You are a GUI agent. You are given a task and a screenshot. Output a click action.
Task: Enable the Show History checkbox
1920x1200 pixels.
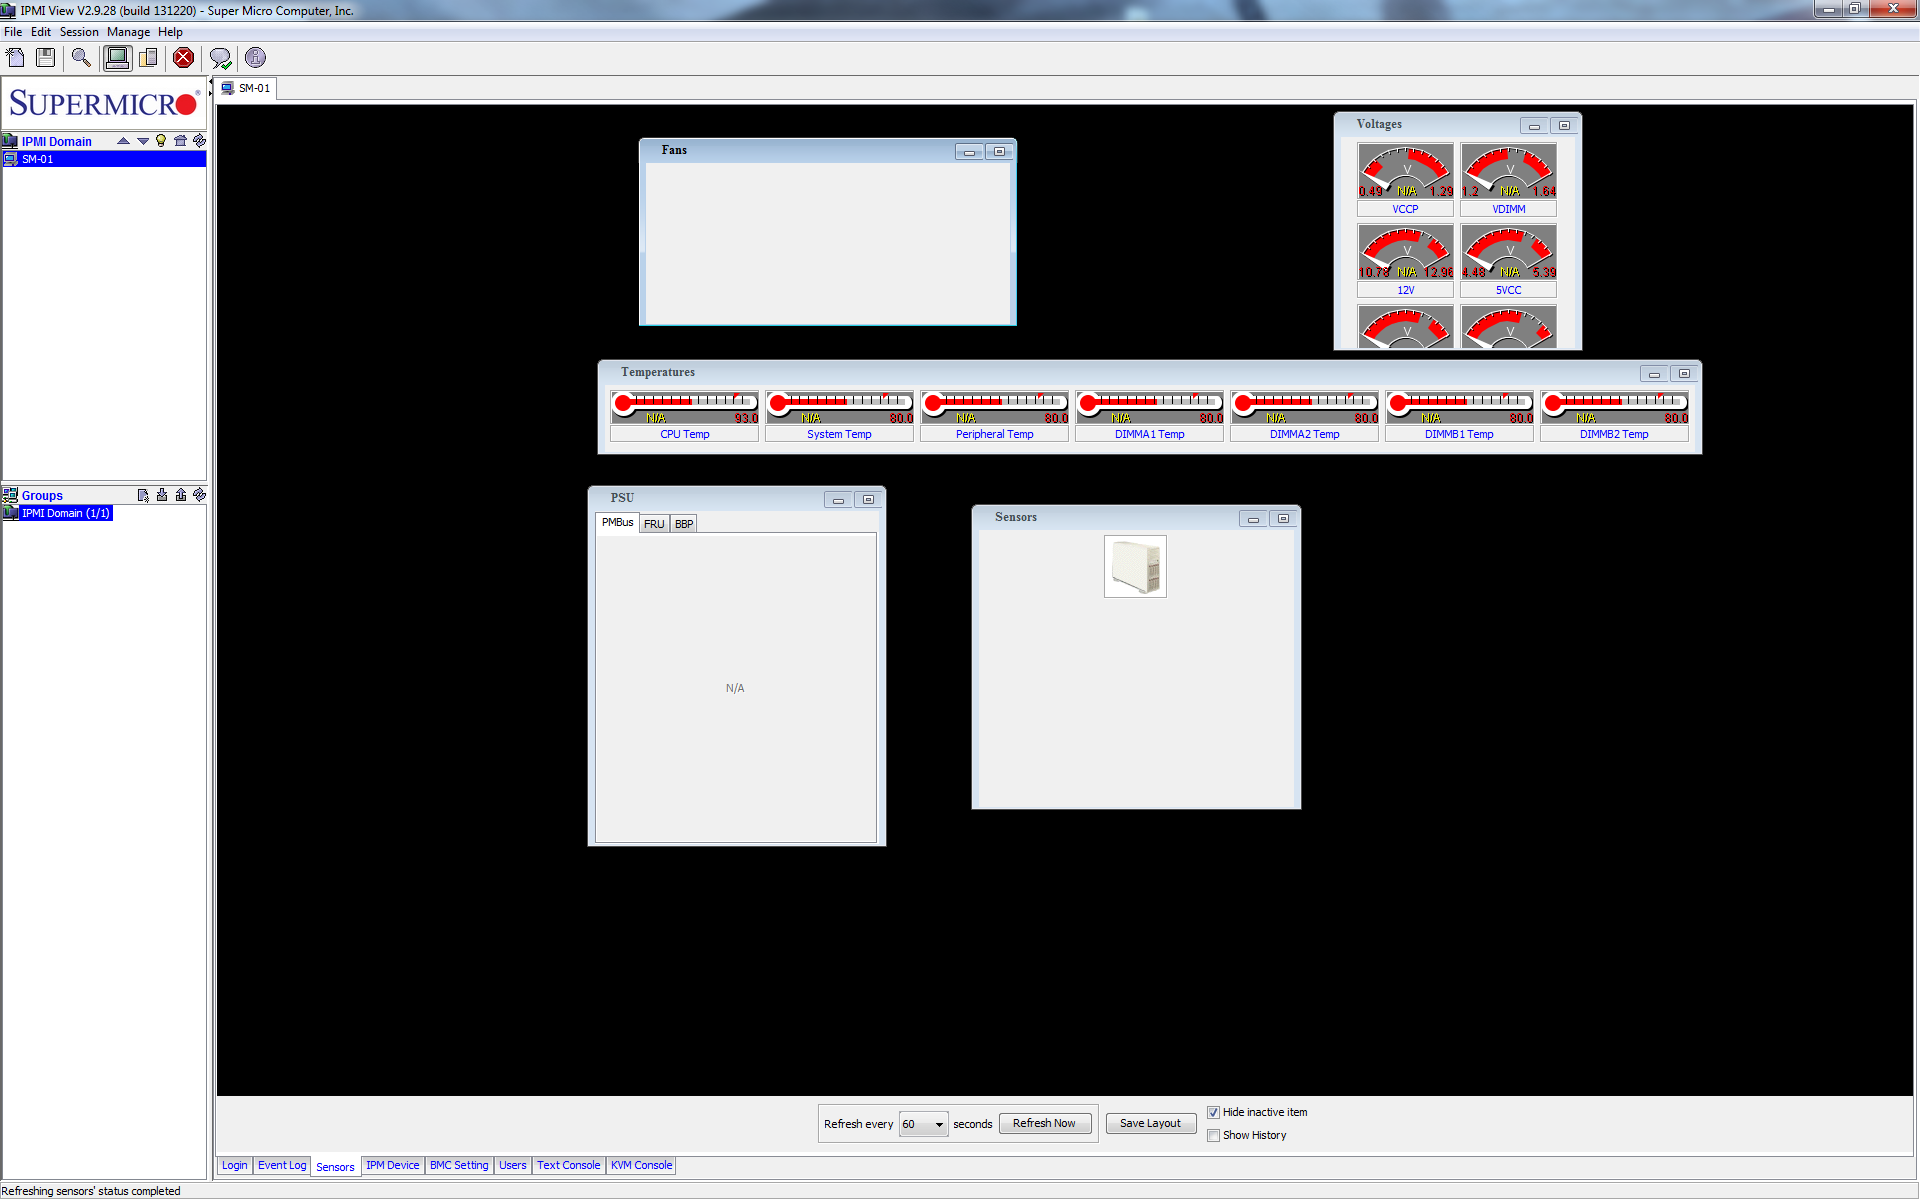1213,1135
